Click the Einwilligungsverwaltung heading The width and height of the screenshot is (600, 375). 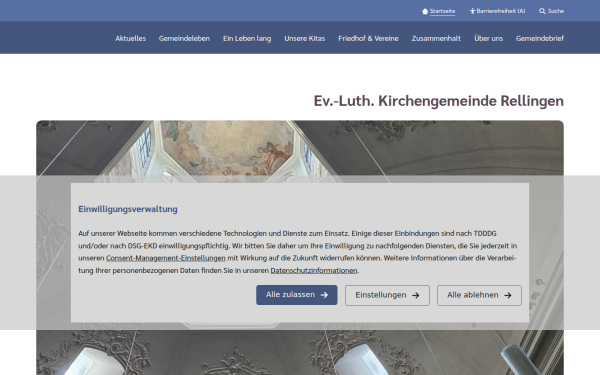tap(128, 209)
